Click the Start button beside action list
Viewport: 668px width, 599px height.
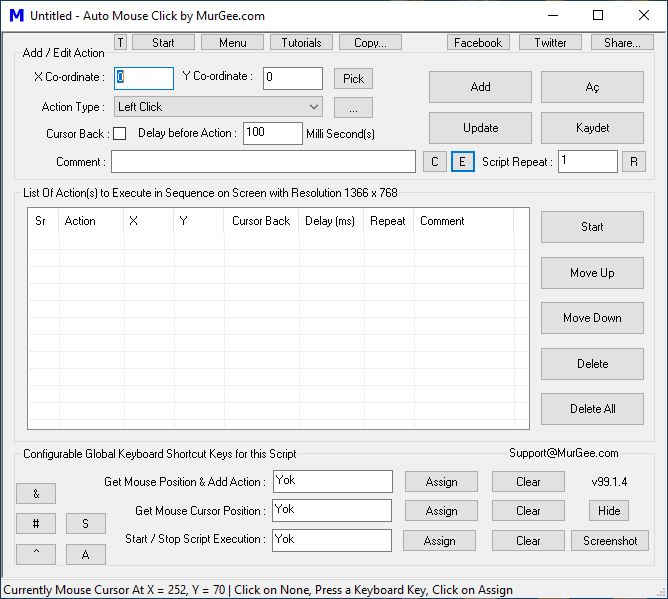pyautogui.click(x=593, y=227)
